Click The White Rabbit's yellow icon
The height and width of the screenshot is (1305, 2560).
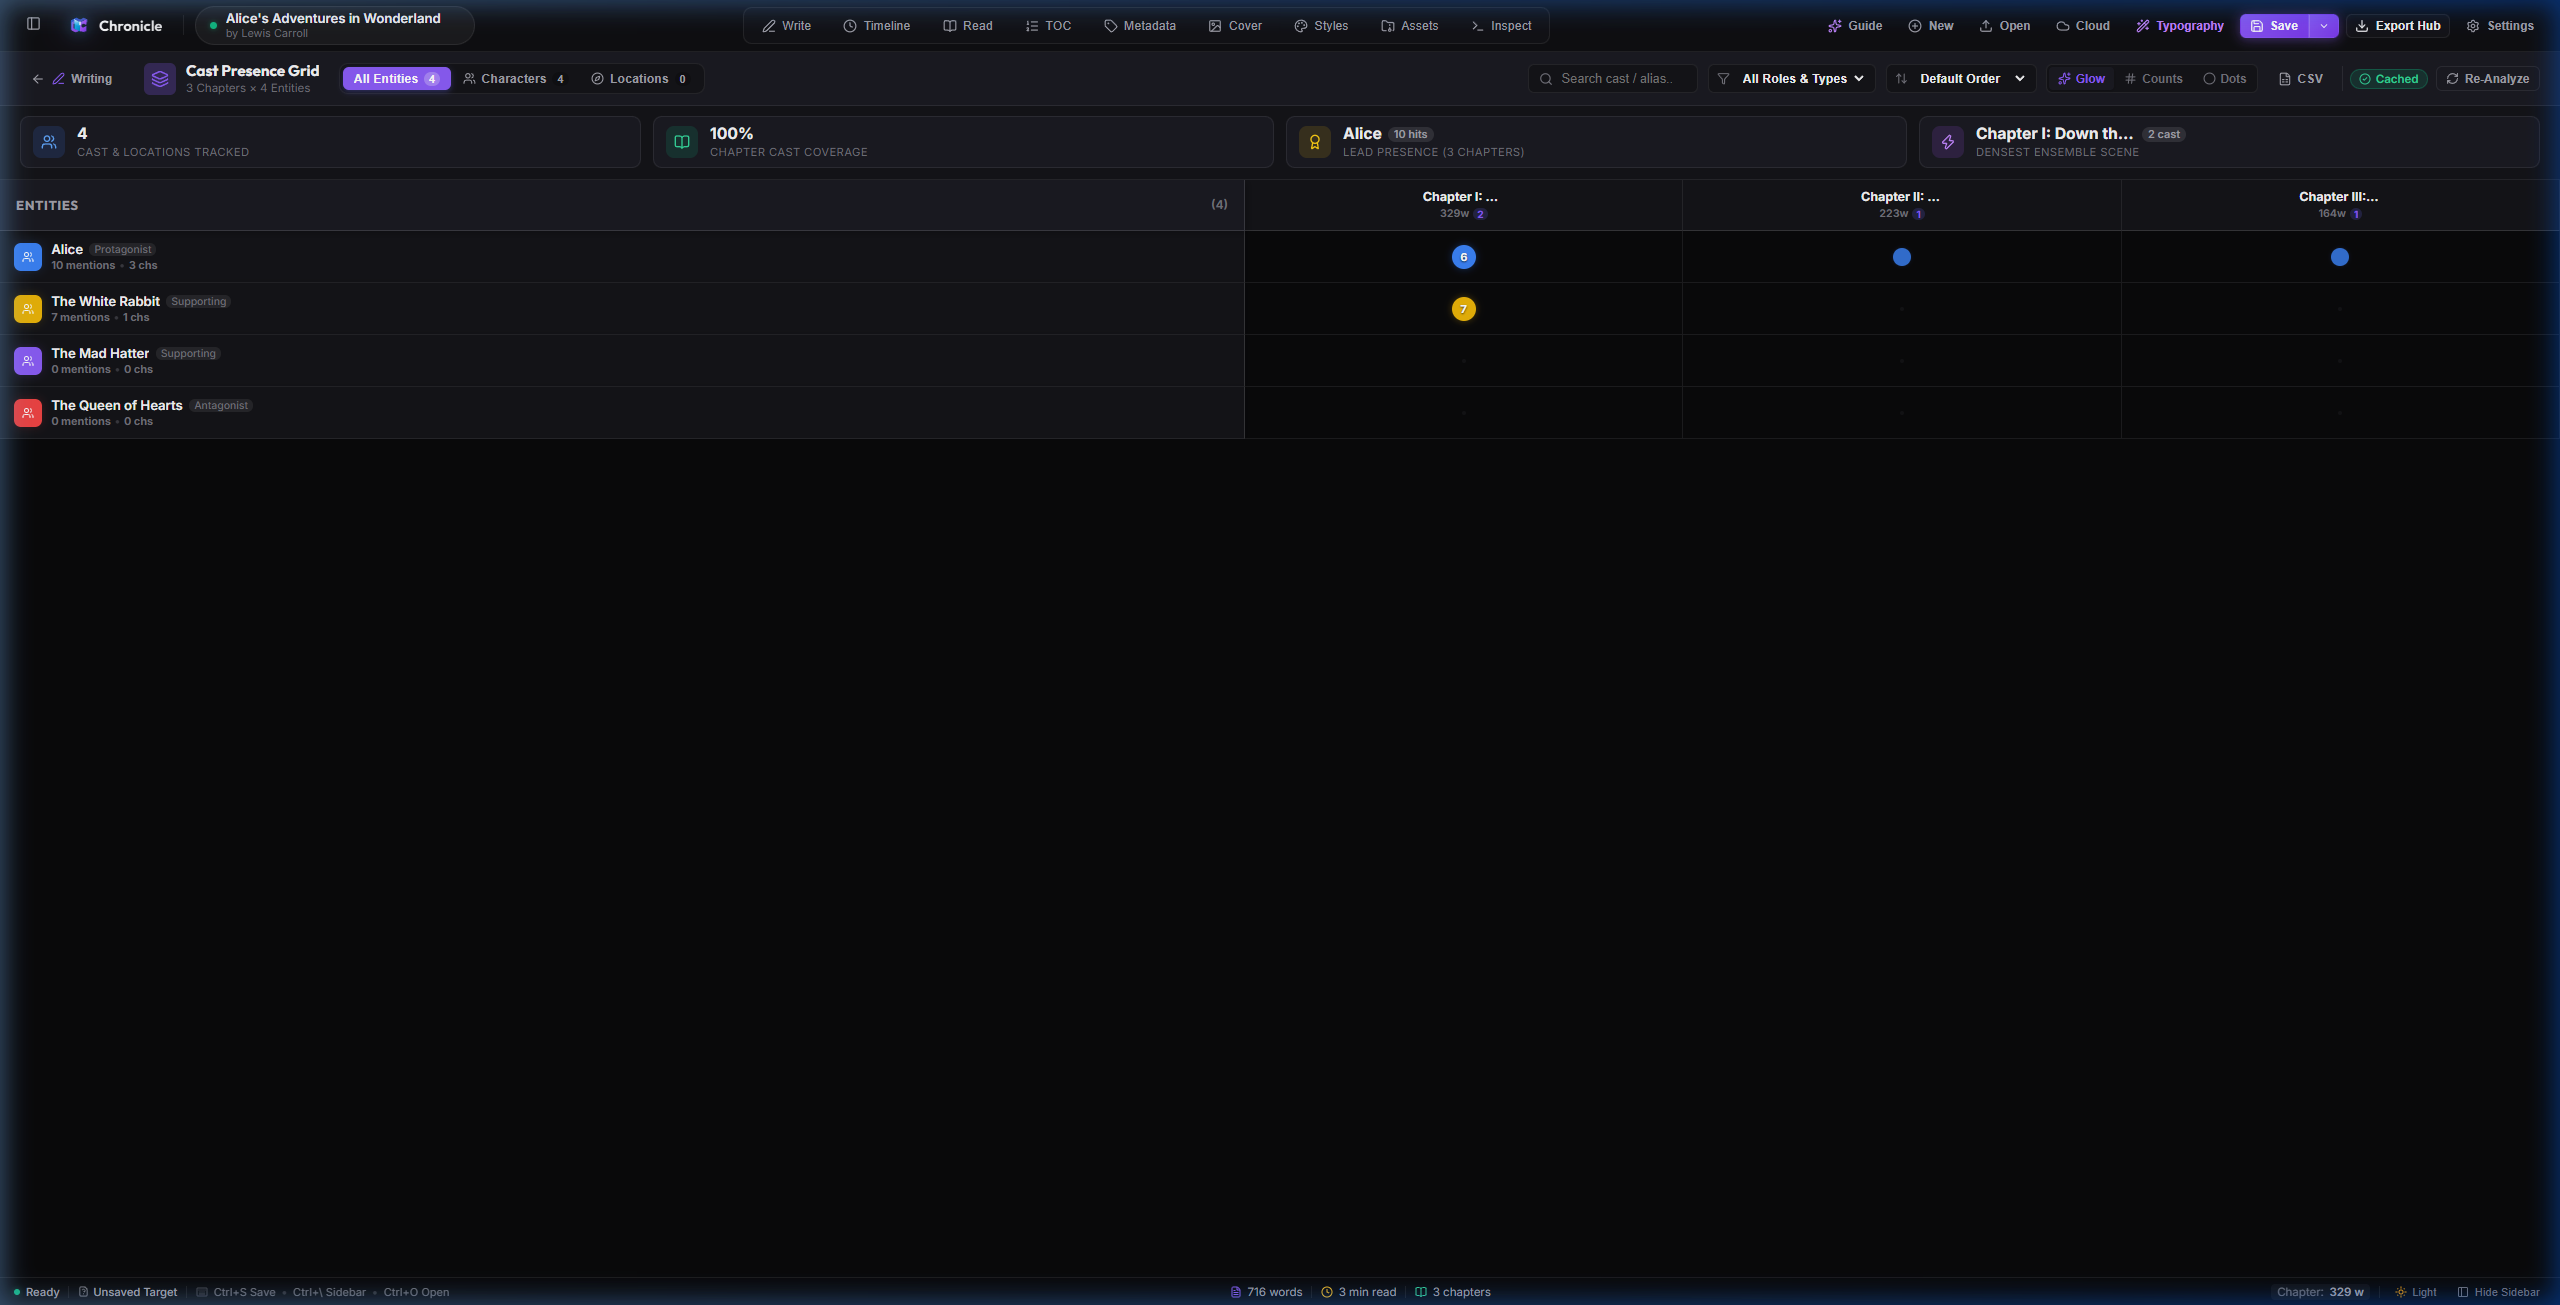(28, 309)
